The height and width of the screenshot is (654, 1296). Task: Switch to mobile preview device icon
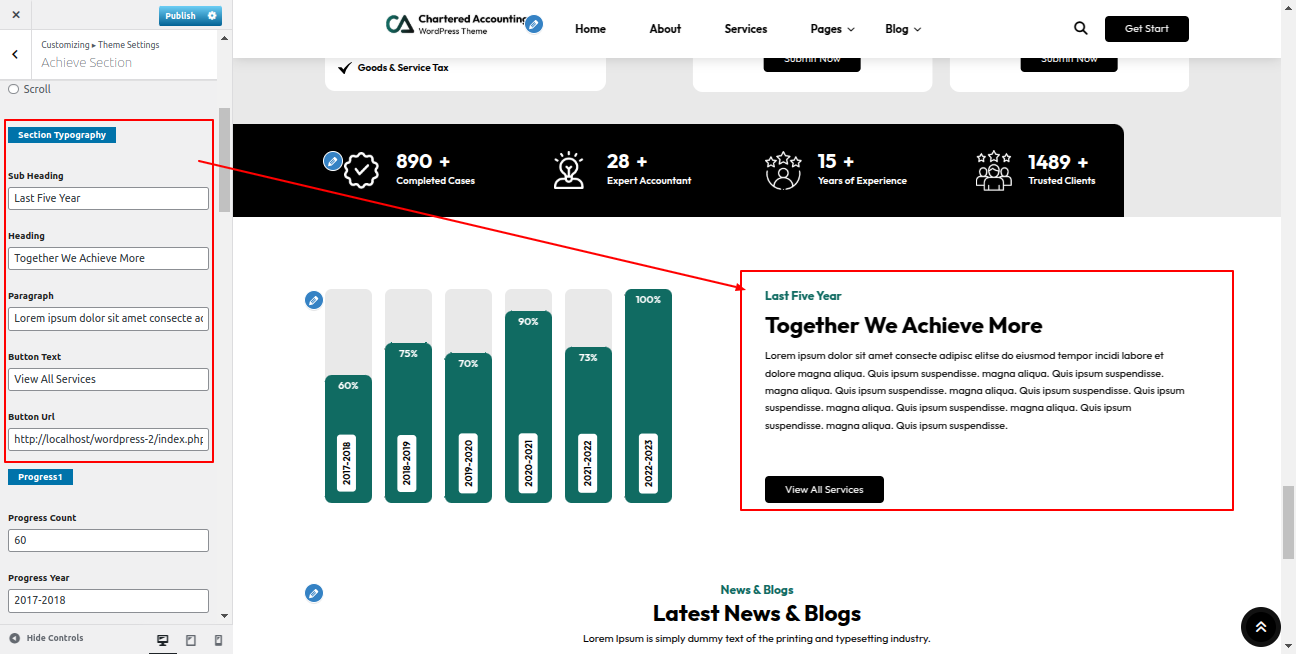point(219,640)
